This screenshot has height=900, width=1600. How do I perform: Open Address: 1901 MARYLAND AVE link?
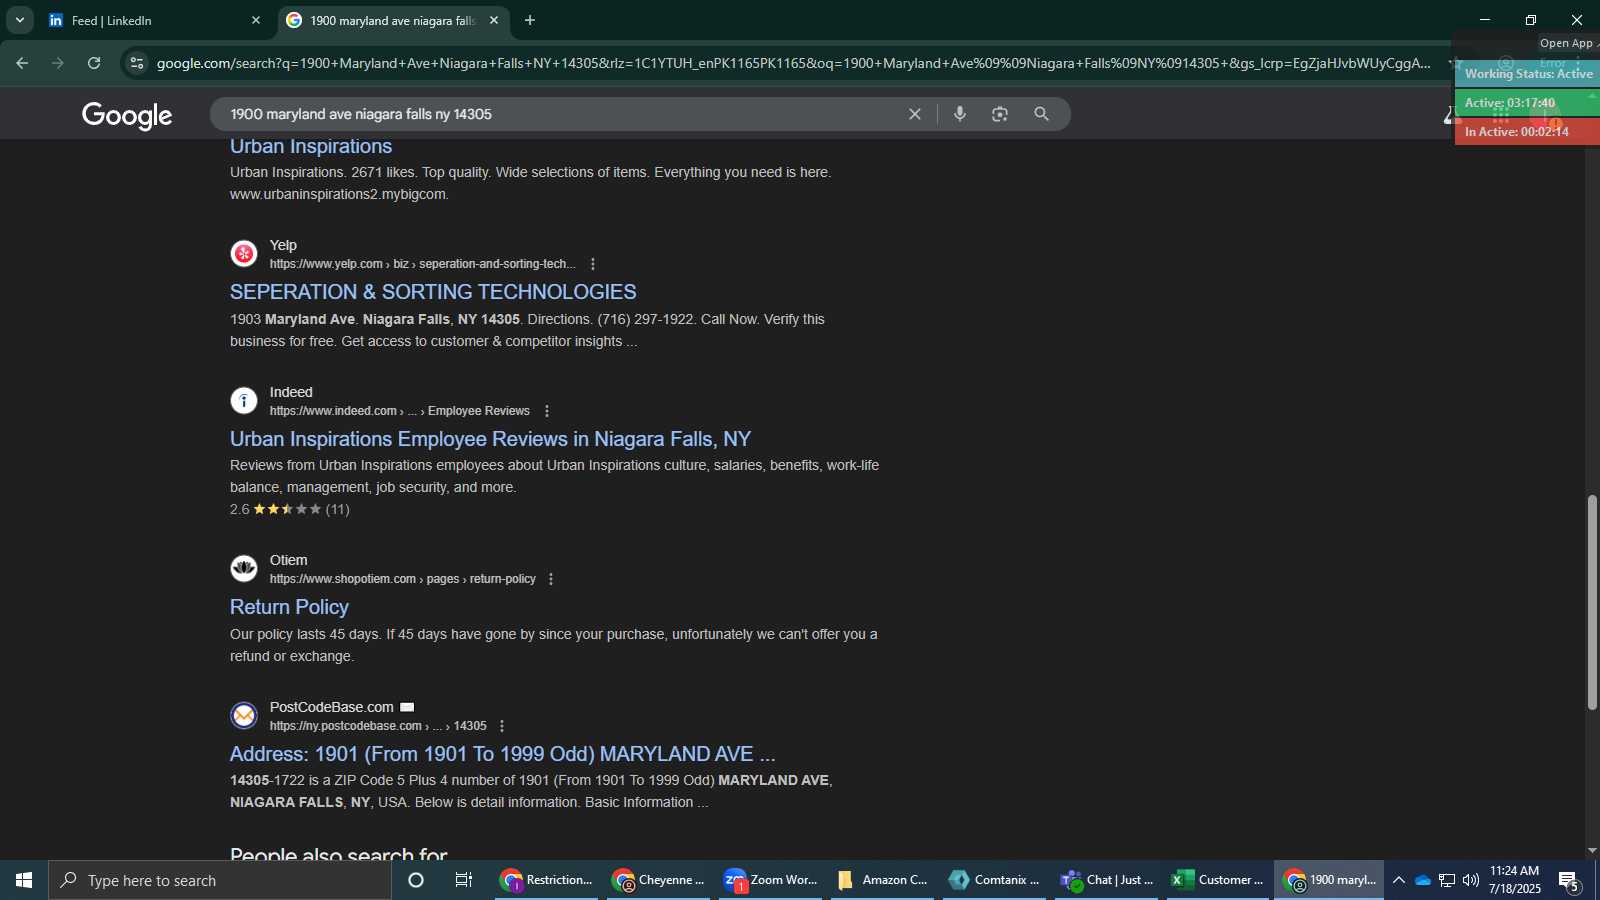(x=502, y=754)
